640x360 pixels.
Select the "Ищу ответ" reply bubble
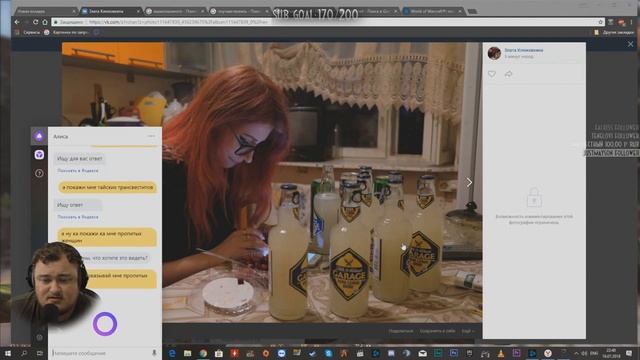[x=78, y=205]
